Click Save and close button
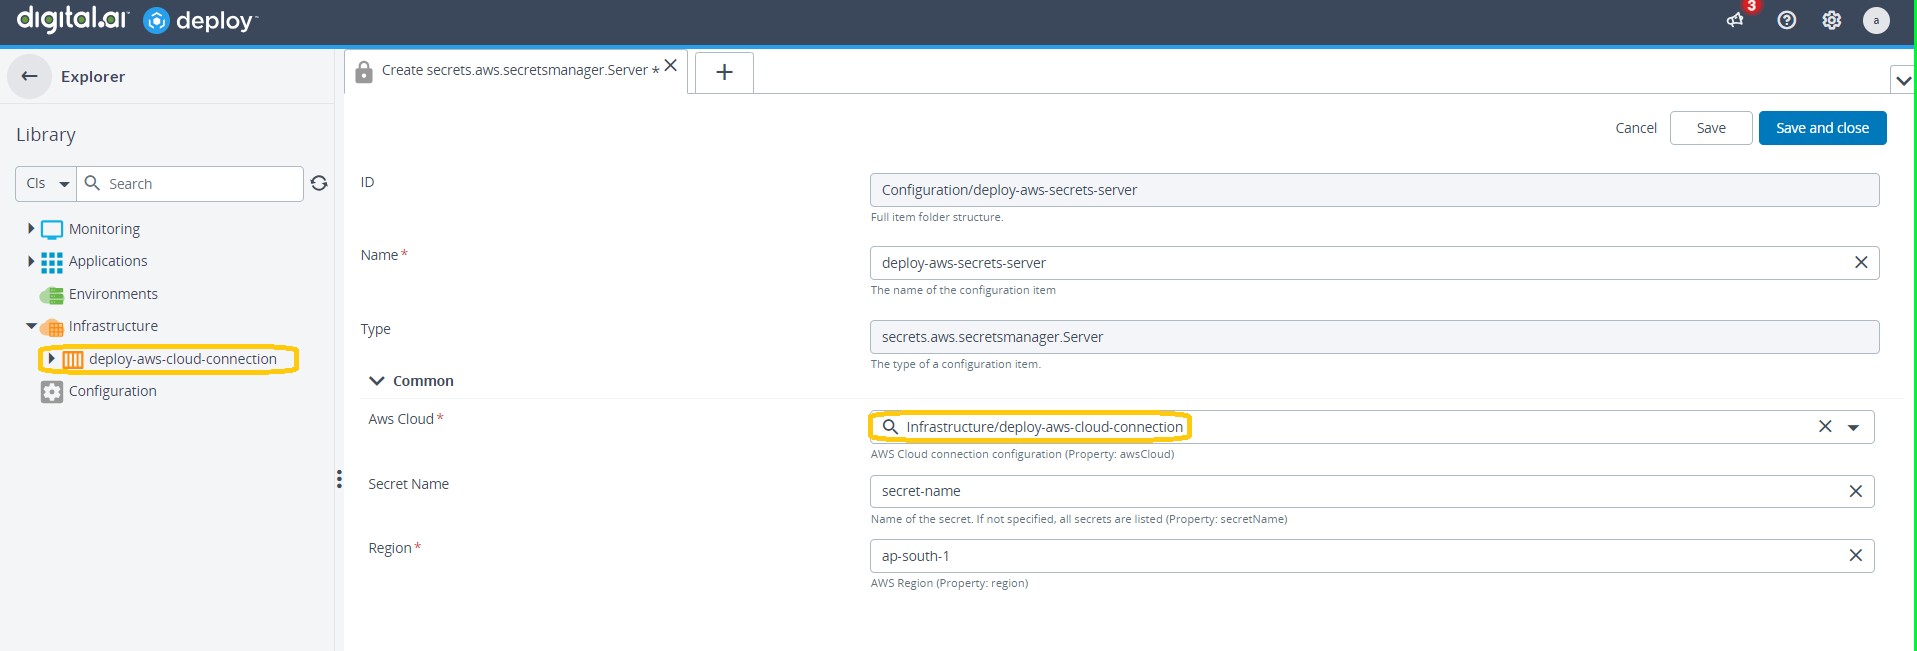 (x=1821, y=128)
